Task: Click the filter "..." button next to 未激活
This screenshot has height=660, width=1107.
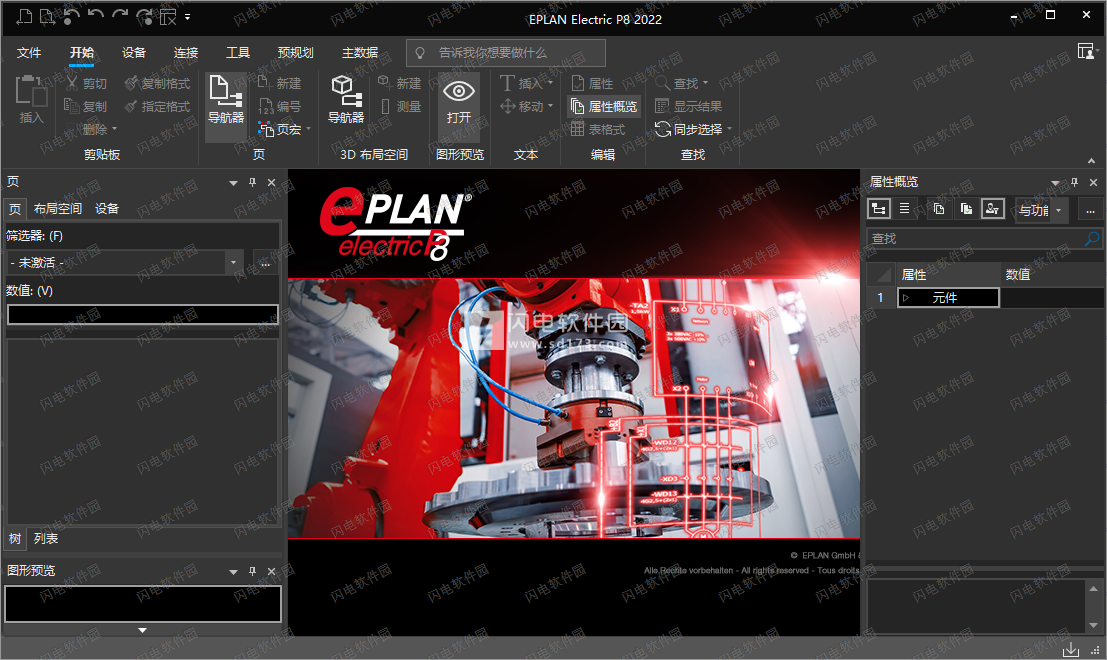Action: 265,263
